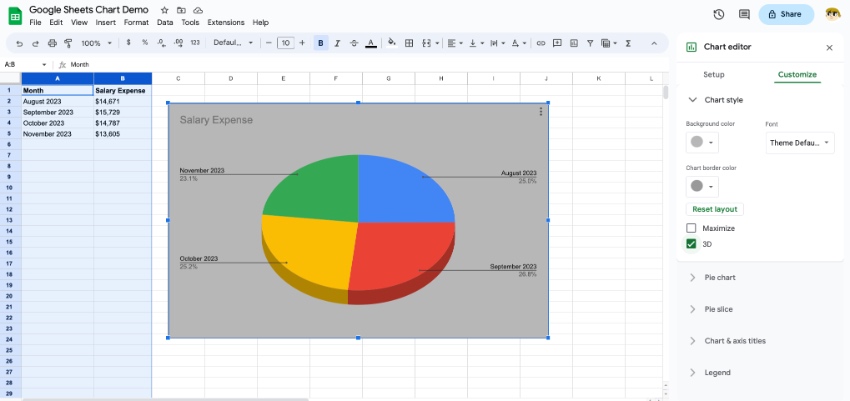Close the Chart editor panel
This screenshot has width=850, height=401.
pyautogui.click(x=829, y=48)
